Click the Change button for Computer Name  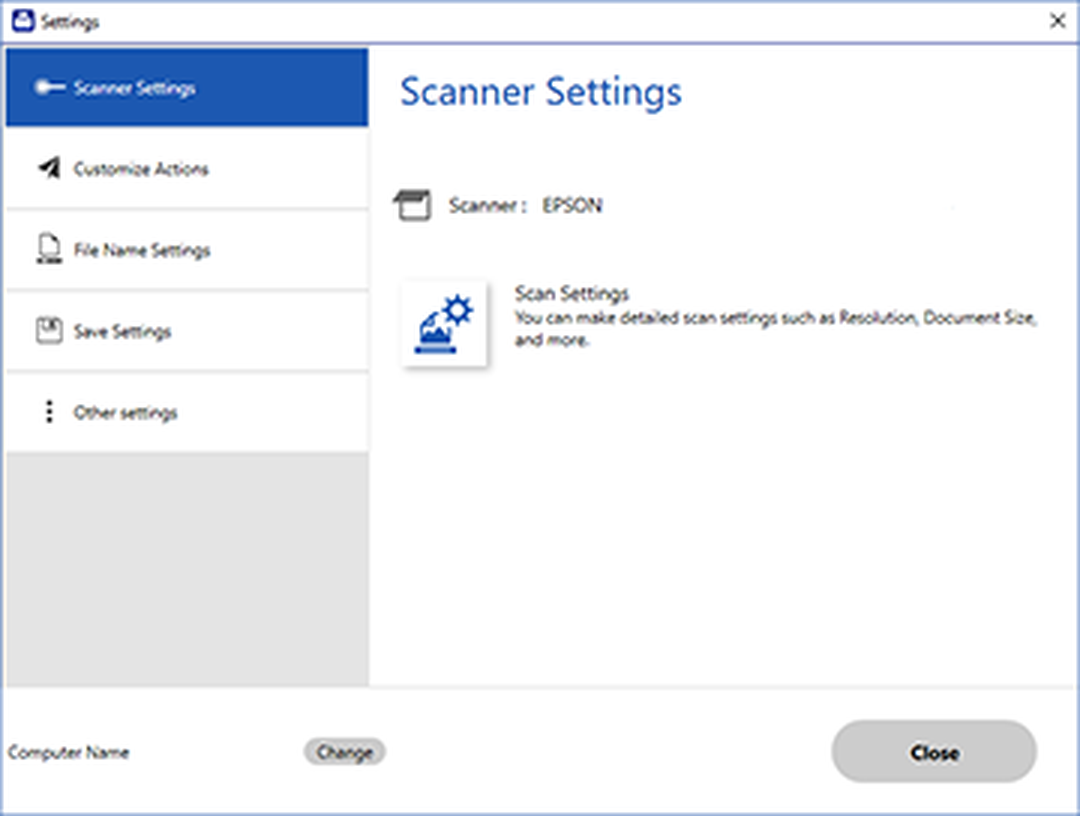pos(344,752)
